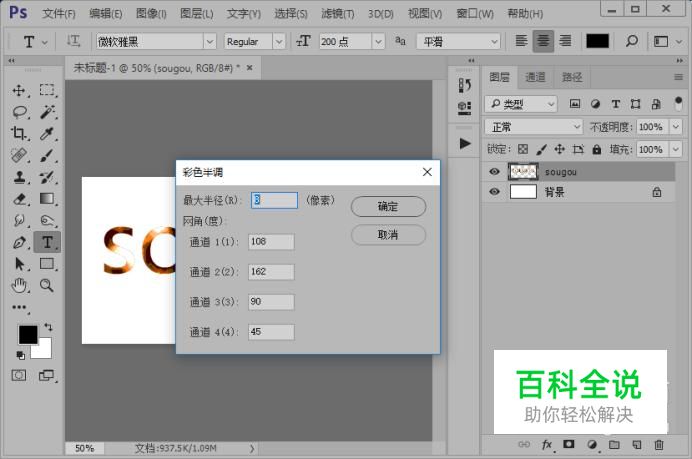Select the Pen tool
Screen dimensions: 692x459
click(x=19, y=242)
